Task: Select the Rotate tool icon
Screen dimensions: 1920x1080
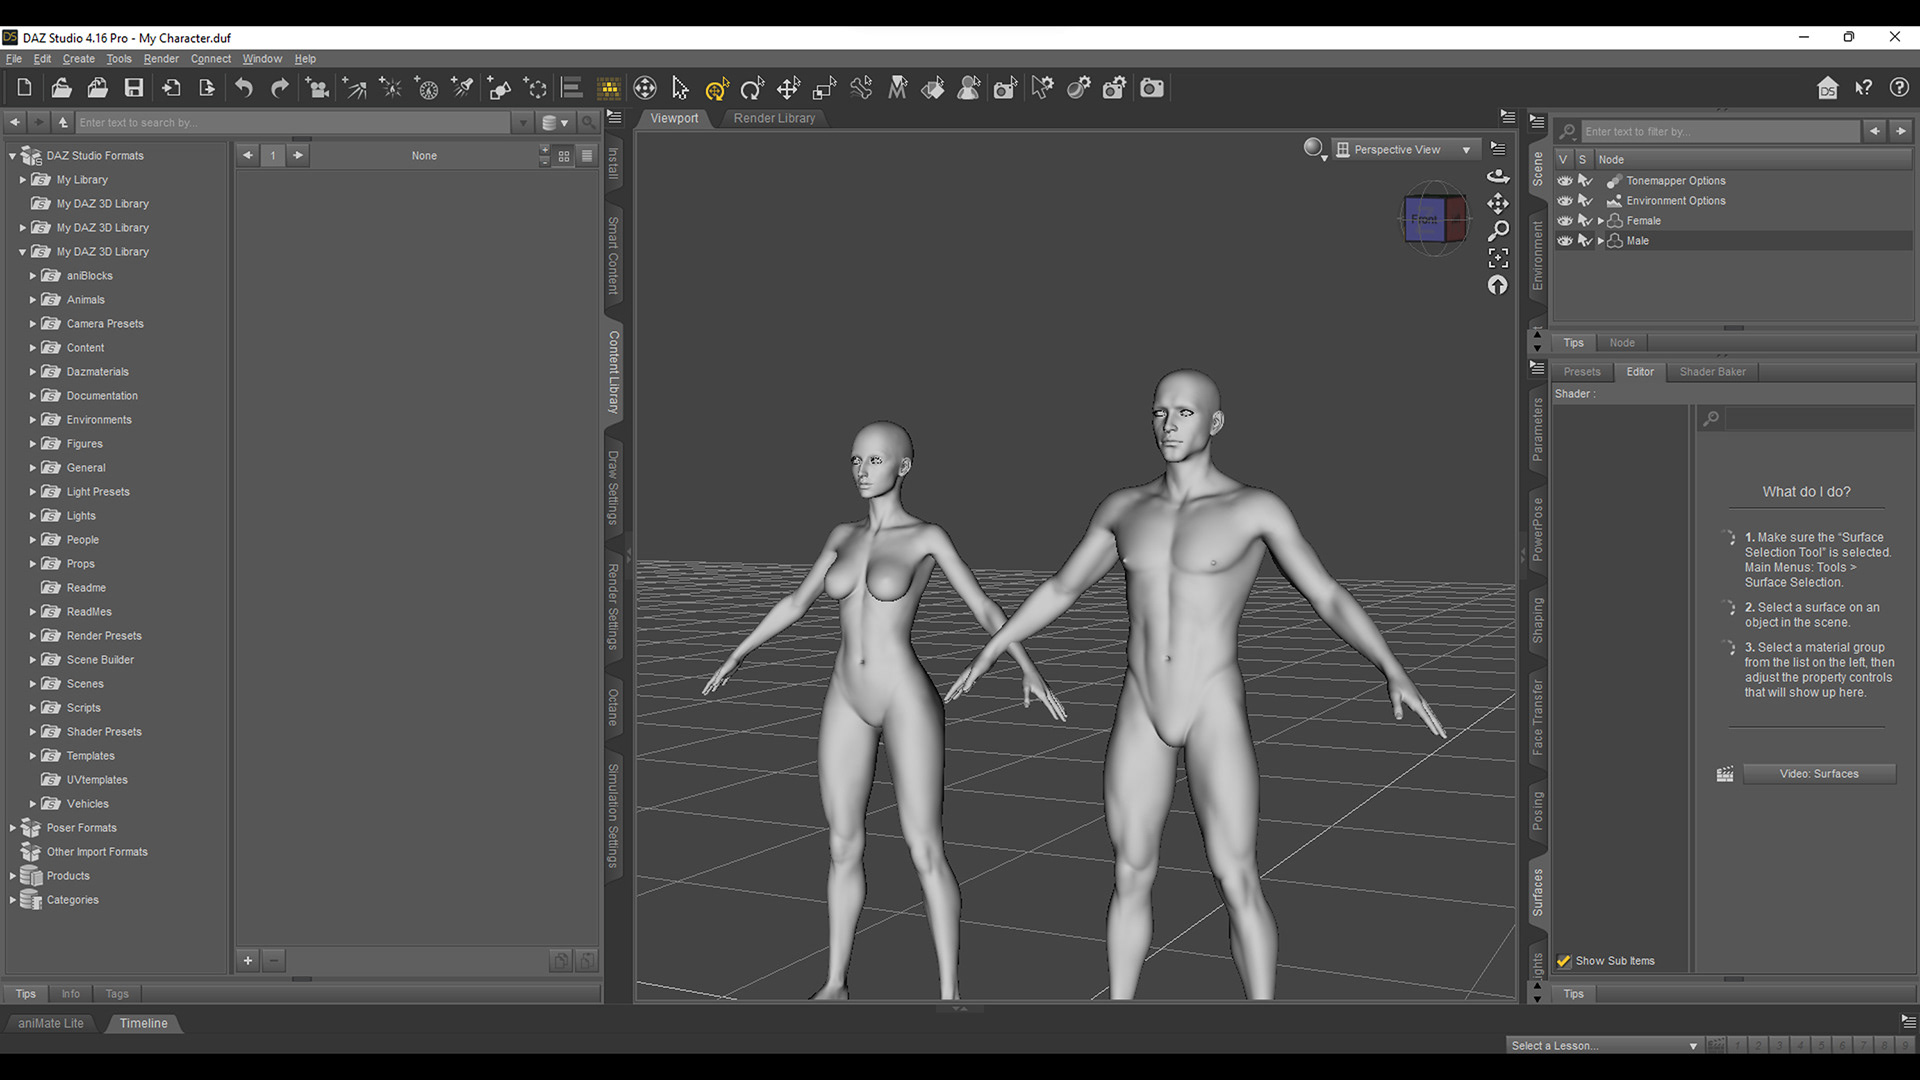Action: pyautogui.click(x=752, y=88)
